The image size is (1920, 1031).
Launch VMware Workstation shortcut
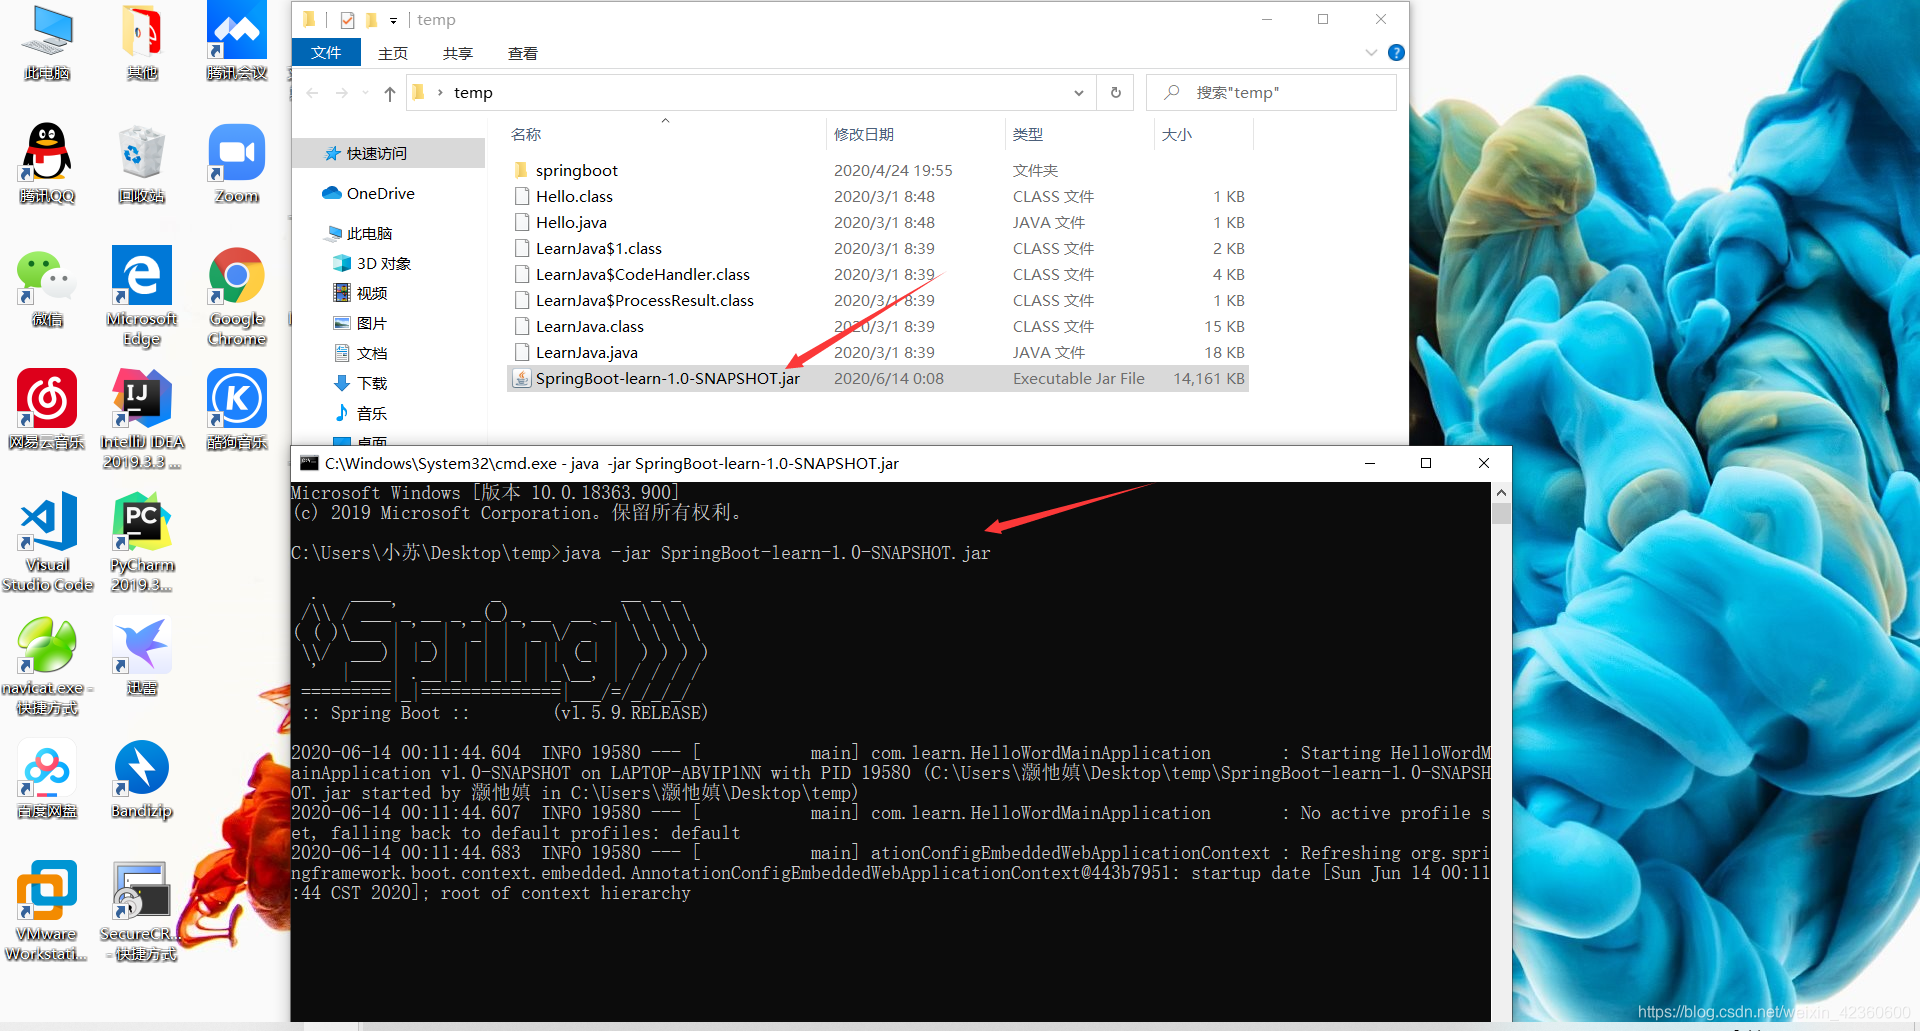pos(47,912)
